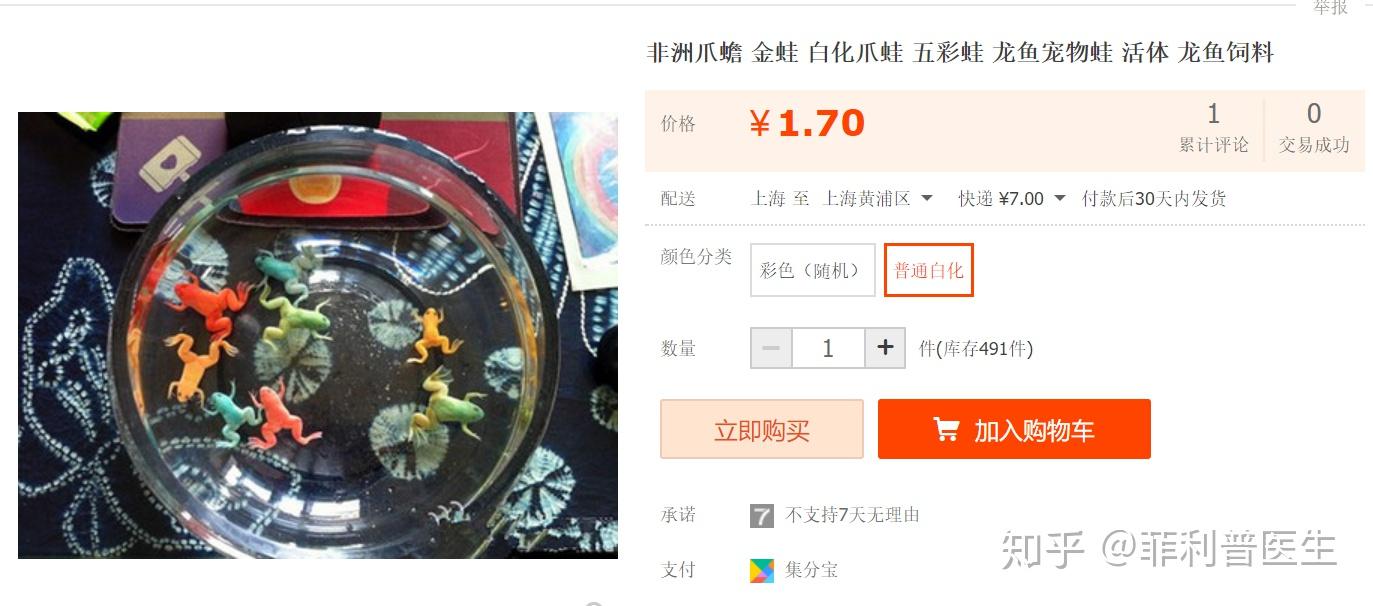Select the 普通白化 color option
Image resolution: width=1373 pixels, height=606 pixels.
tap(929, 270)
